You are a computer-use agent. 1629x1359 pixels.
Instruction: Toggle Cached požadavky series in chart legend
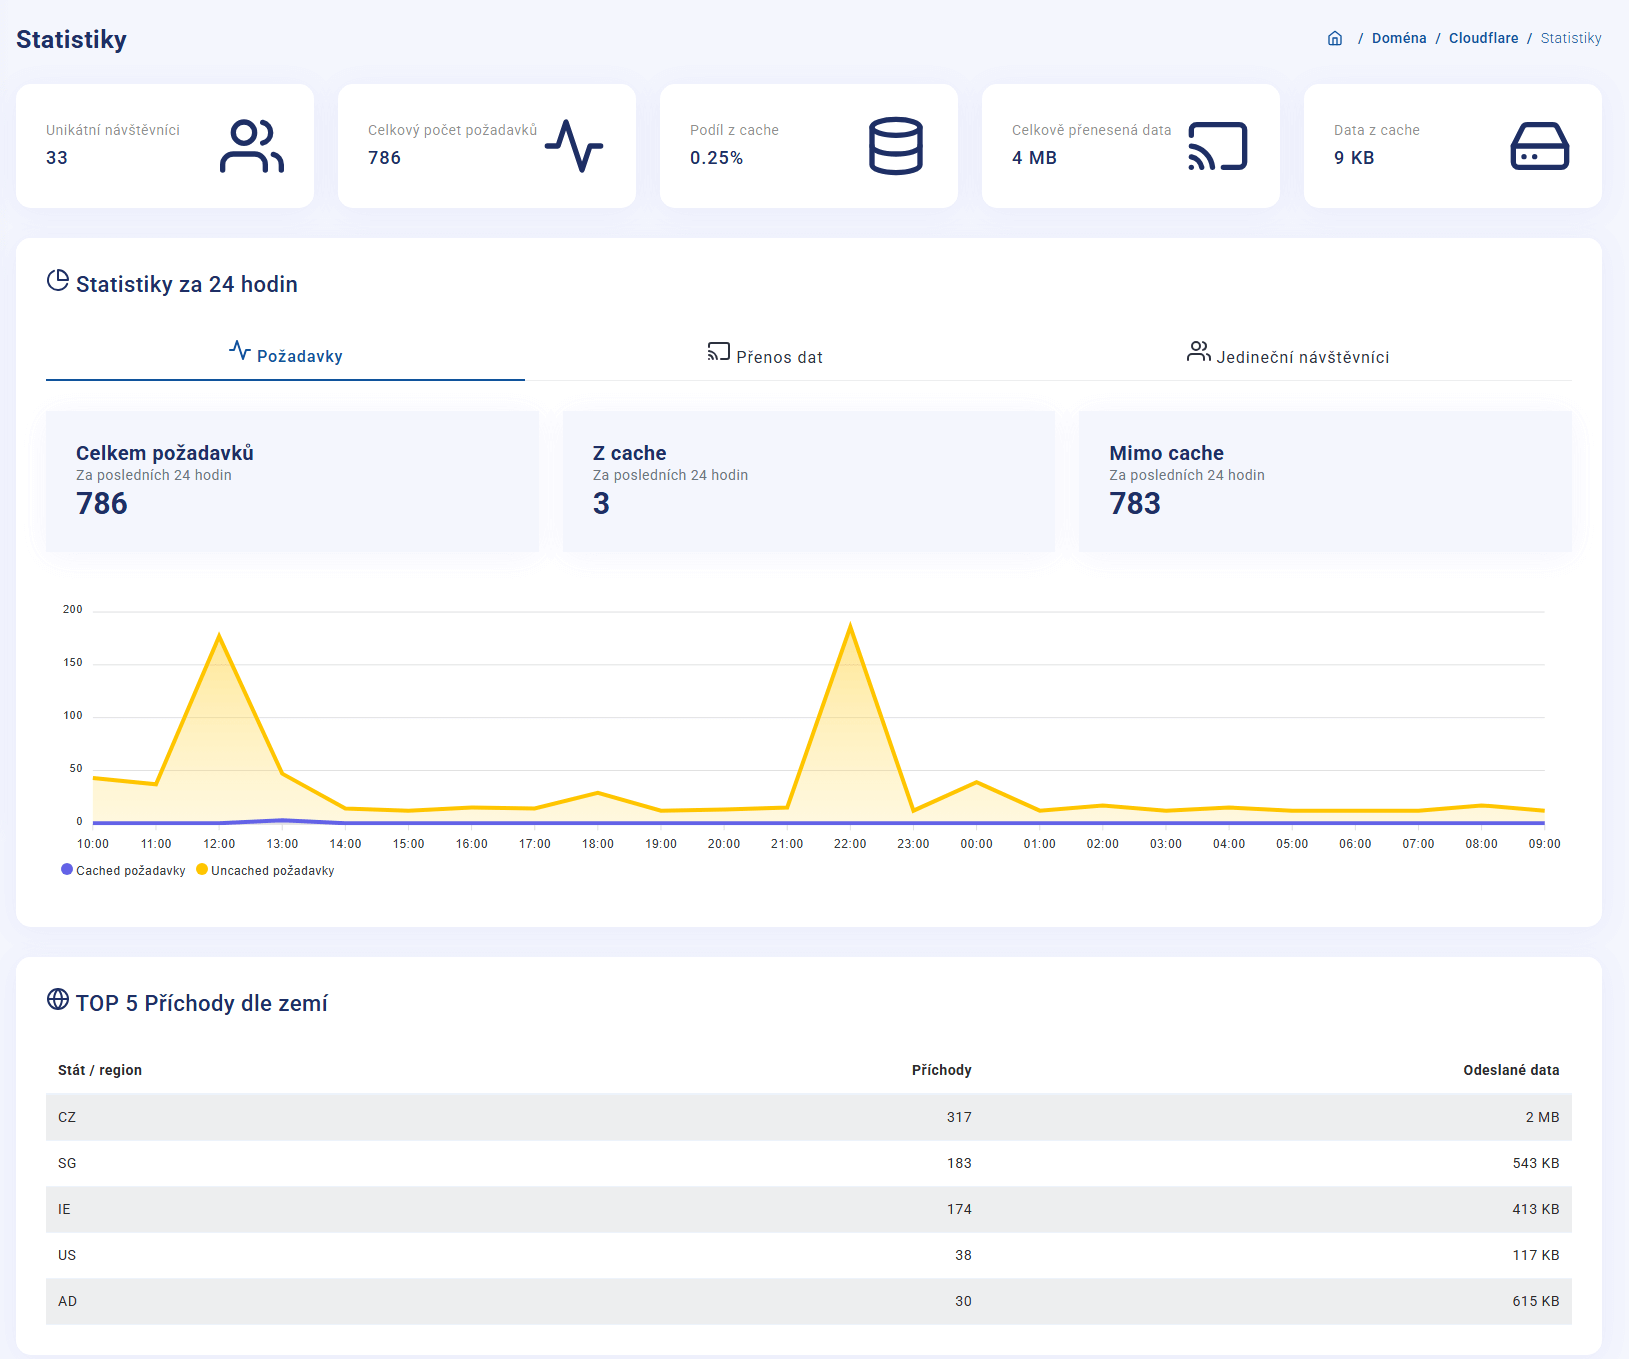coord(123,871)
